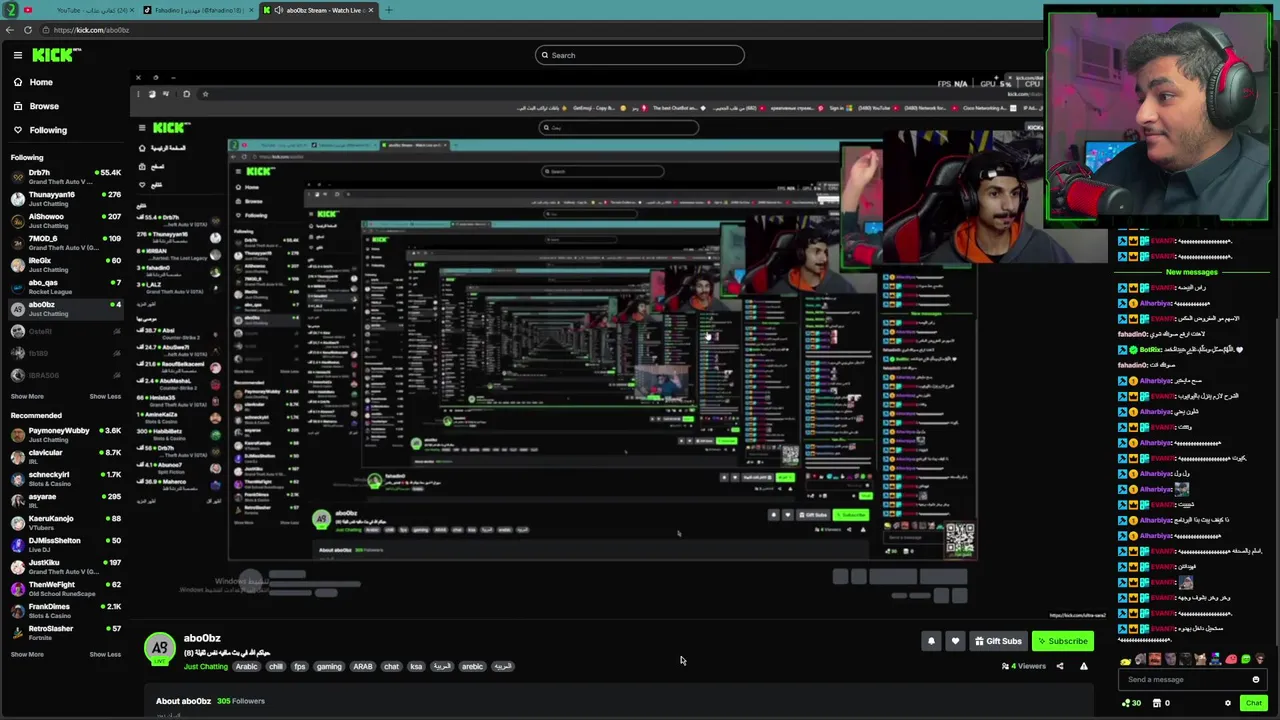Follow abo0bz with heart button
The height and width of the screenshot is (720, 1280).
pyautogui.click(x=955, y=641)
